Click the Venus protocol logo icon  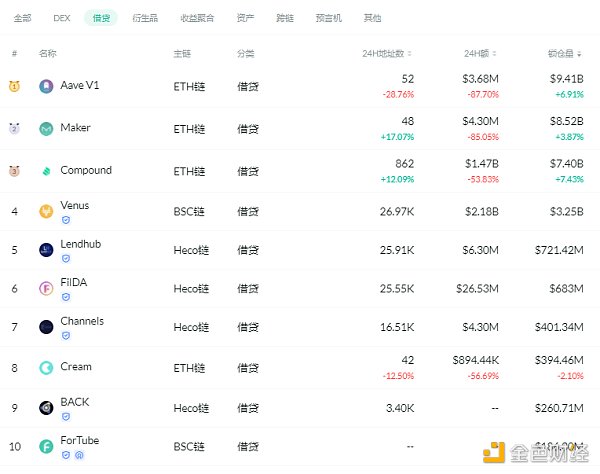click(x=46, y=211)
